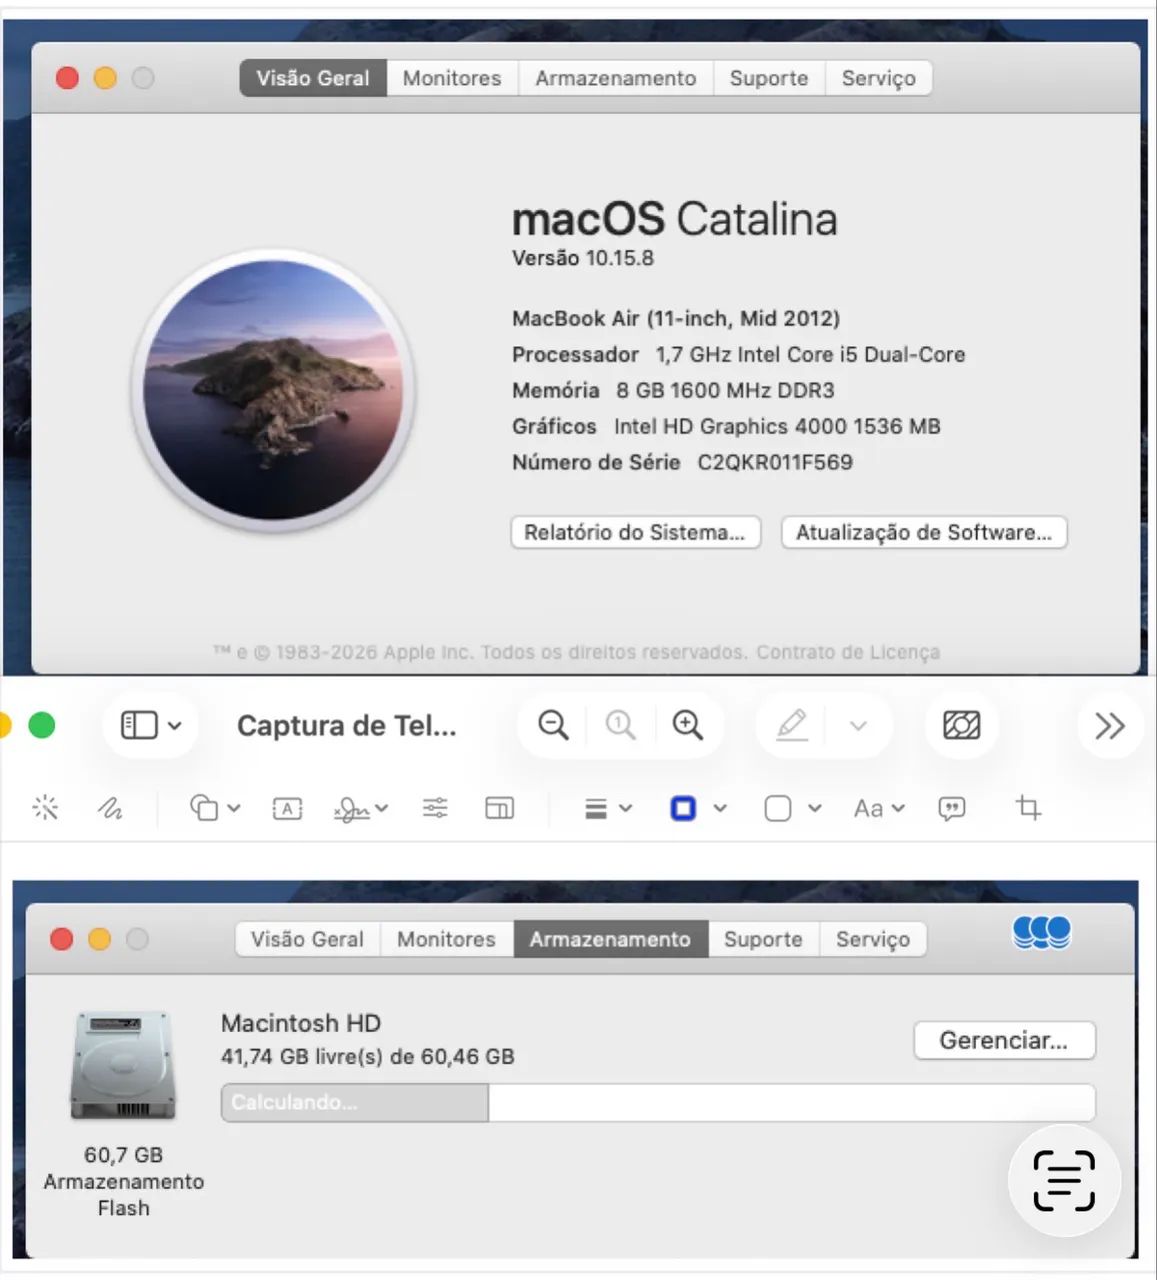Click the dashed-frame image icon in Preview toolbar
Screen dimensions: 1157x1280
[x=961, y=725]
